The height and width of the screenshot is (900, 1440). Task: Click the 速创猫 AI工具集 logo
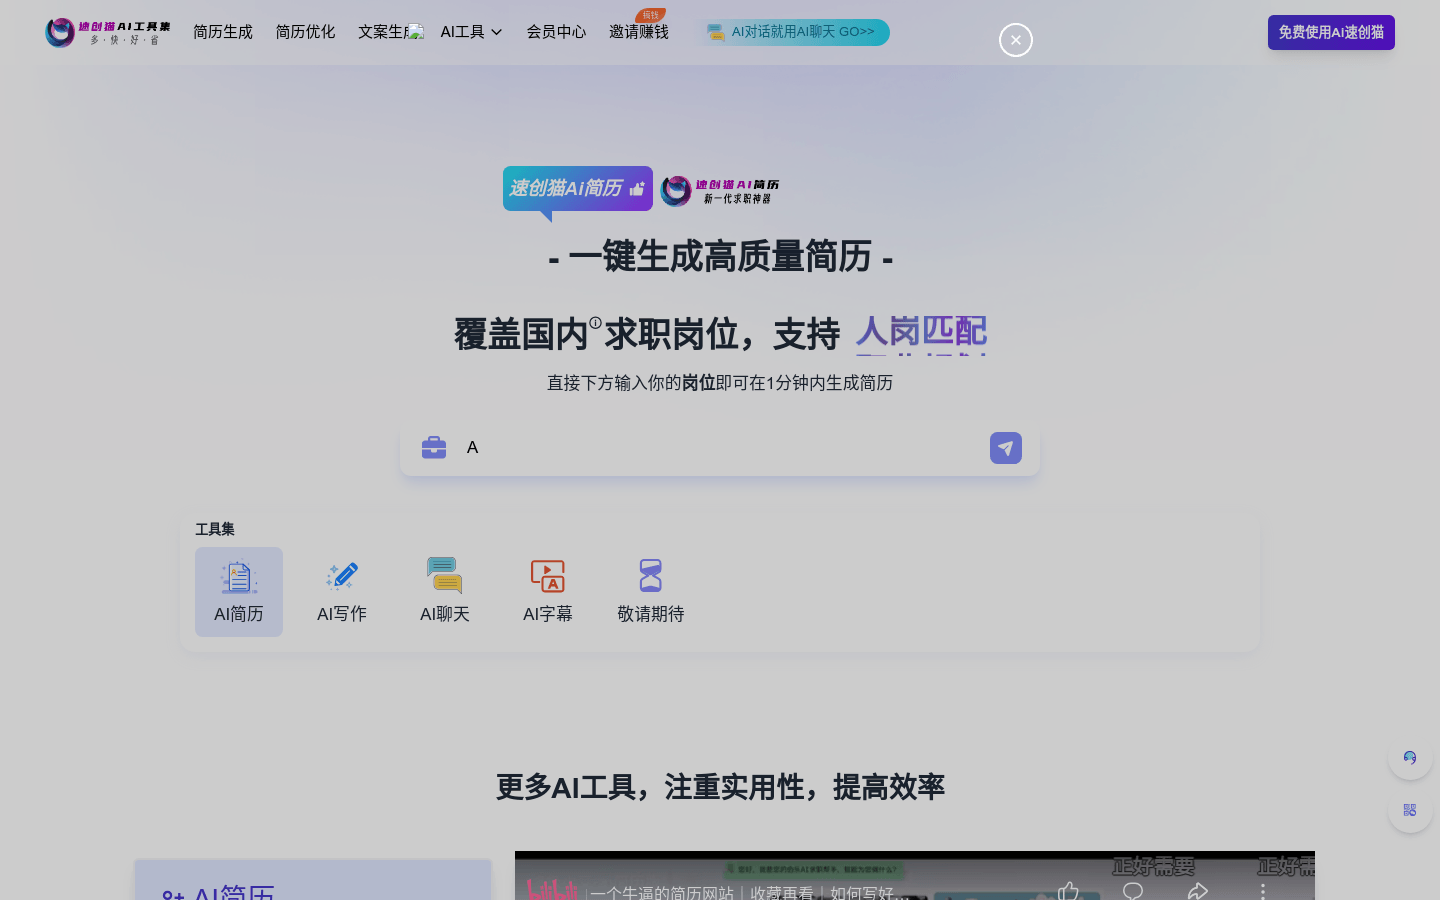pyautogui.click(x=108, y=32)
